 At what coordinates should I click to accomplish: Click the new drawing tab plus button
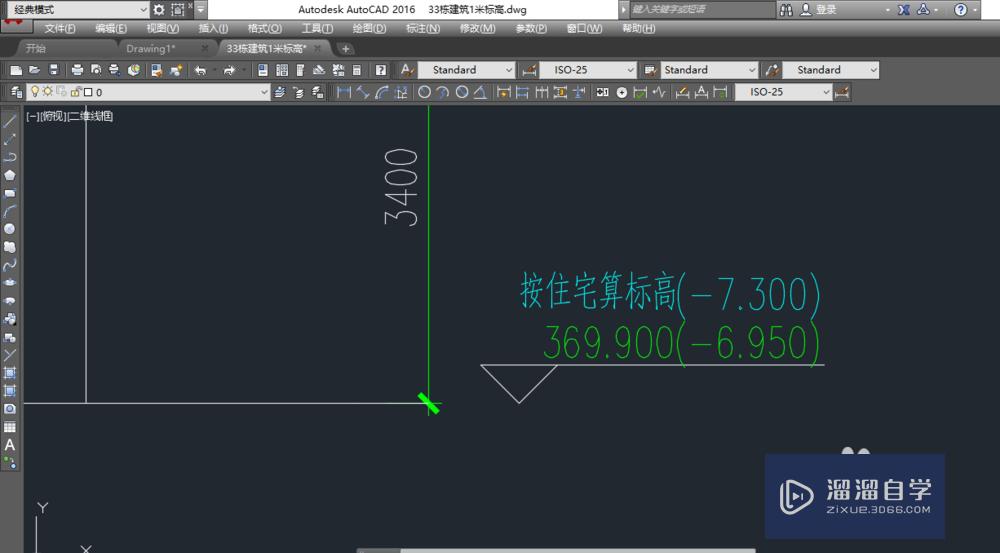tap(345, 48)
